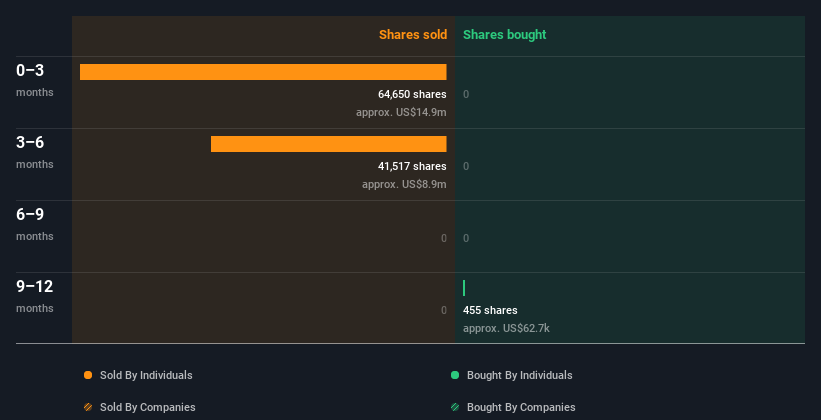Click the 64,650 shares value label
This screenshot has width=821, height=420.
click(405, 94)
